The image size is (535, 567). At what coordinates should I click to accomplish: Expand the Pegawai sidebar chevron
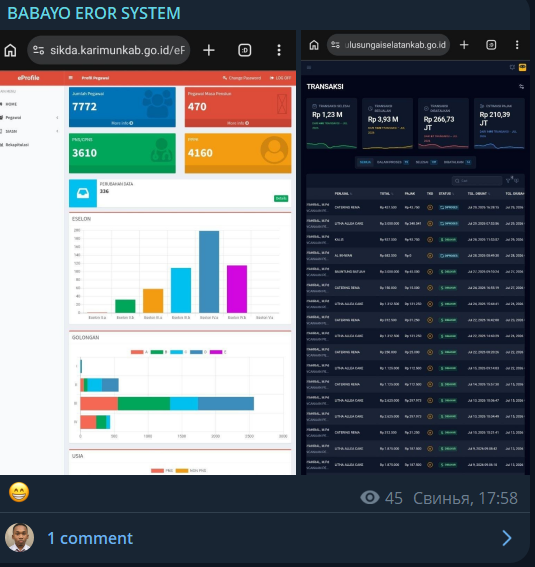(57, 118)
